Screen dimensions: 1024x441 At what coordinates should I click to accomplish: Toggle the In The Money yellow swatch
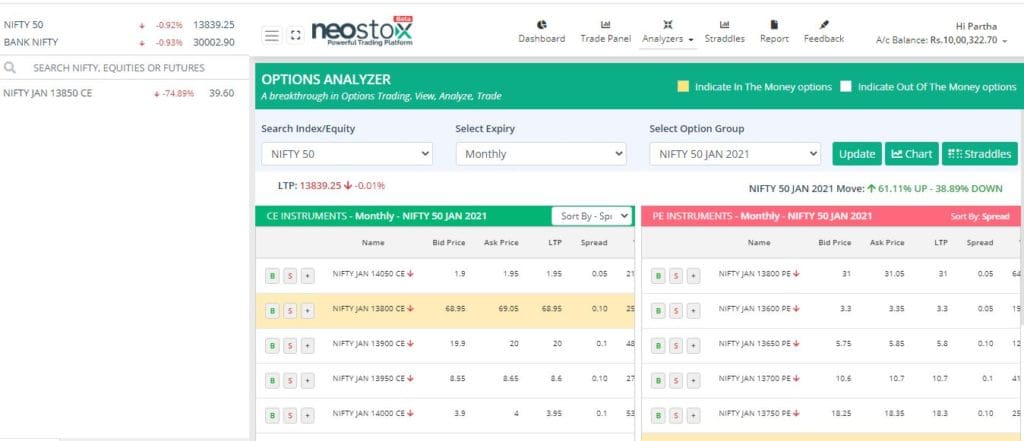pyautogui.click(x=682, y=86)
